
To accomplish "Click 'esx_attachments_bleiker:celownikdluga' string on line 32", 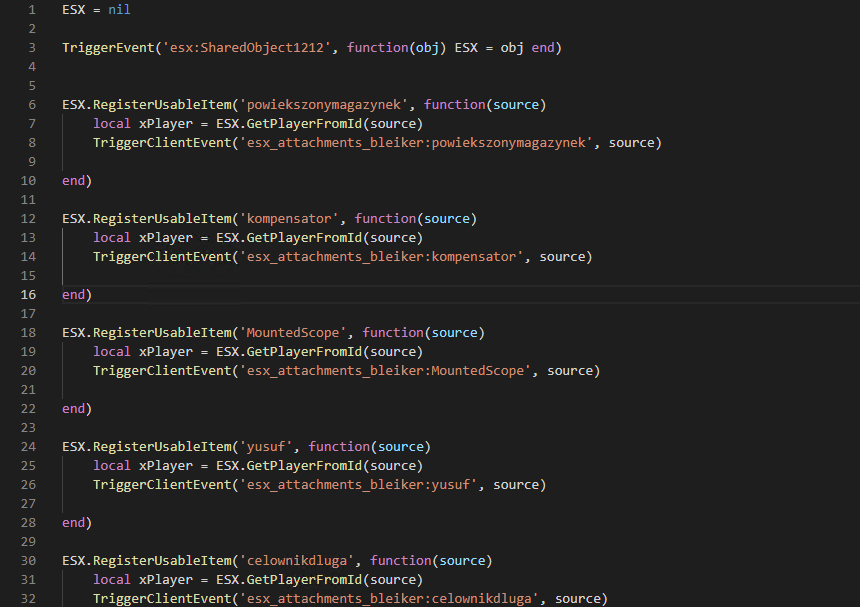I will coord(389,599).
